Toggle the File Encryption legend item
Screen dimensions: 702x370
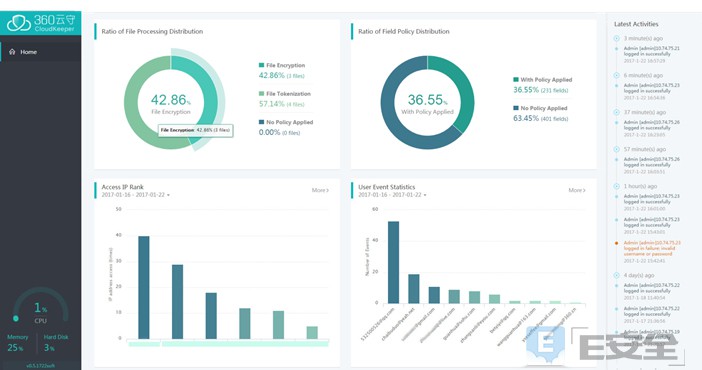tap(282, 65)
